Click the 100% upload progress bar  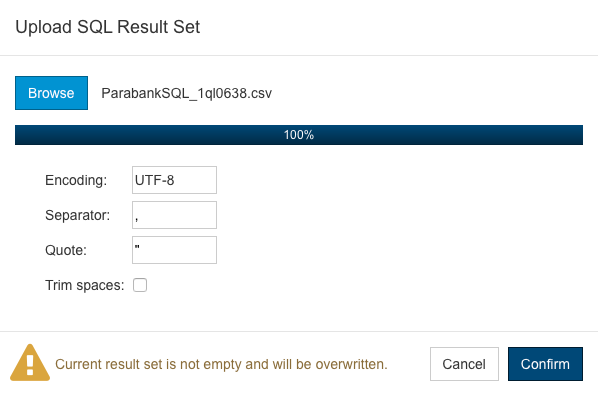tap(299, 135)
